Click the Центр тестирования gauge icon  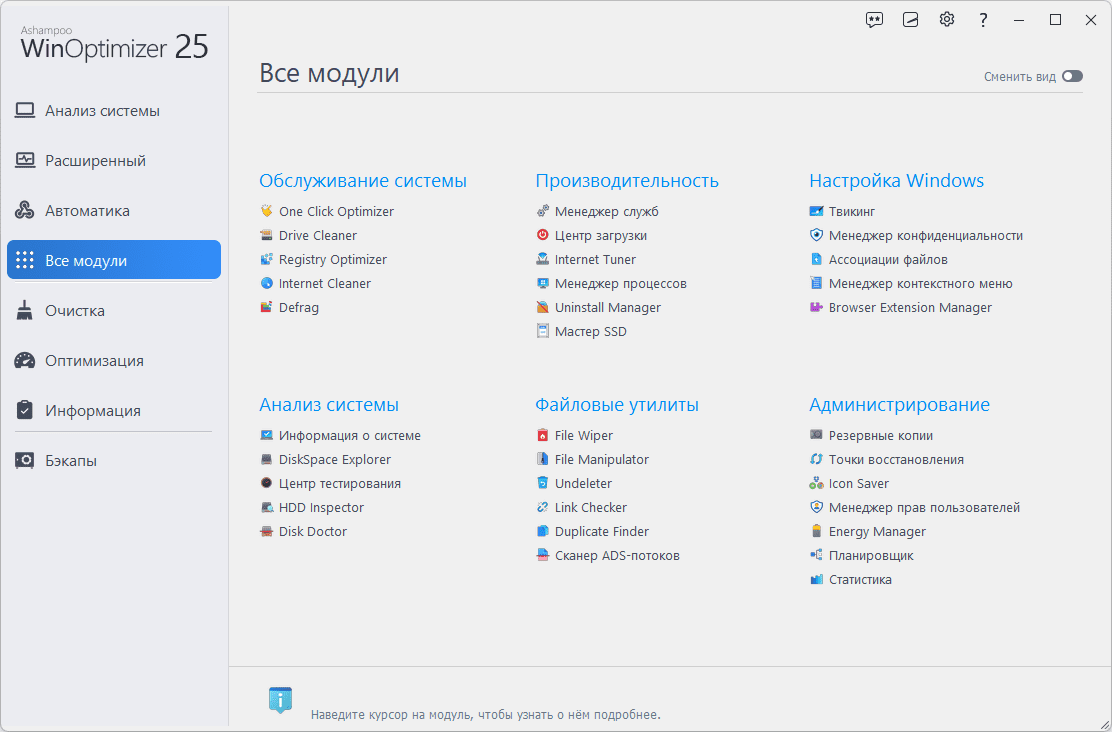pyautogui.click(x=266, y=484)
